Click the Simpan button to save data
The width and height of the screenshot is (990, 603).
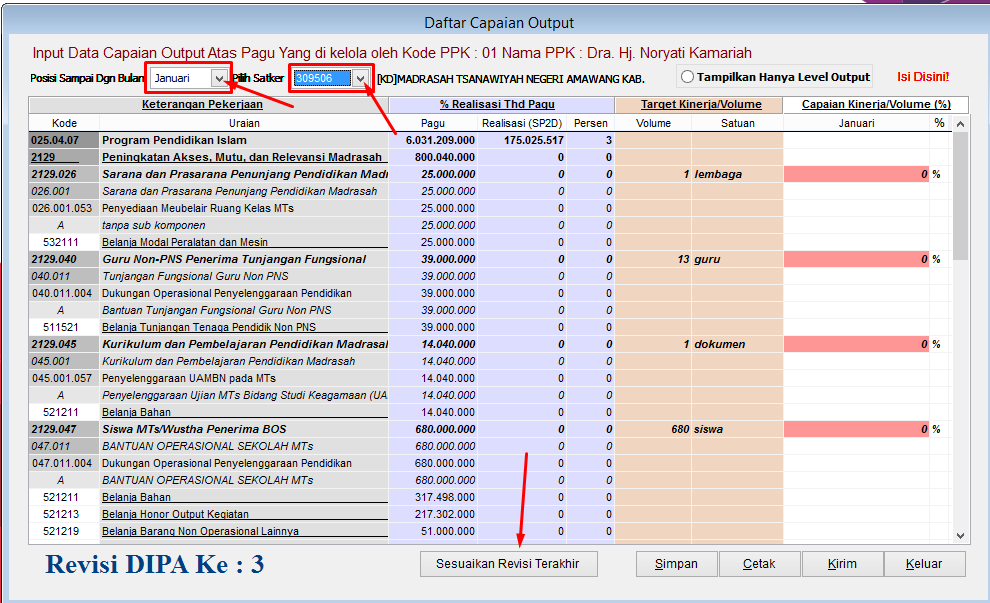[676, 563]
